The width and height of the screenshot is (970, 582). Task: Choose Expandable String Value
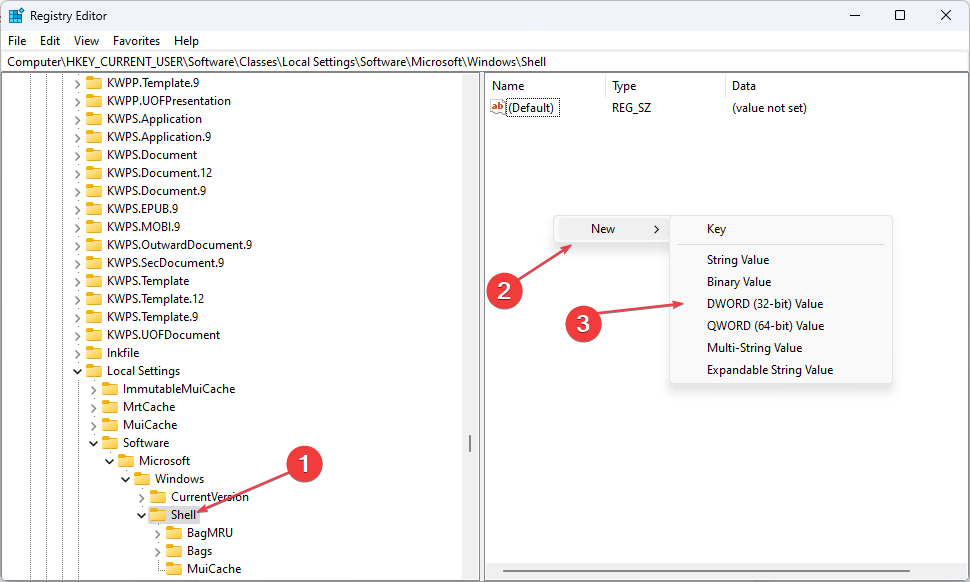tap(781, 370)
